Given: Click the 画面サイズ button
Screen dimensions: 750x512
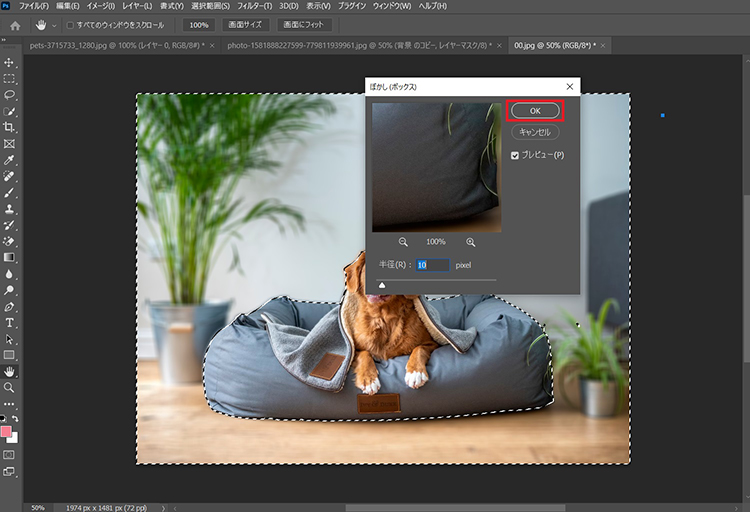Looking at the screenshot, I should pos(245,25).
